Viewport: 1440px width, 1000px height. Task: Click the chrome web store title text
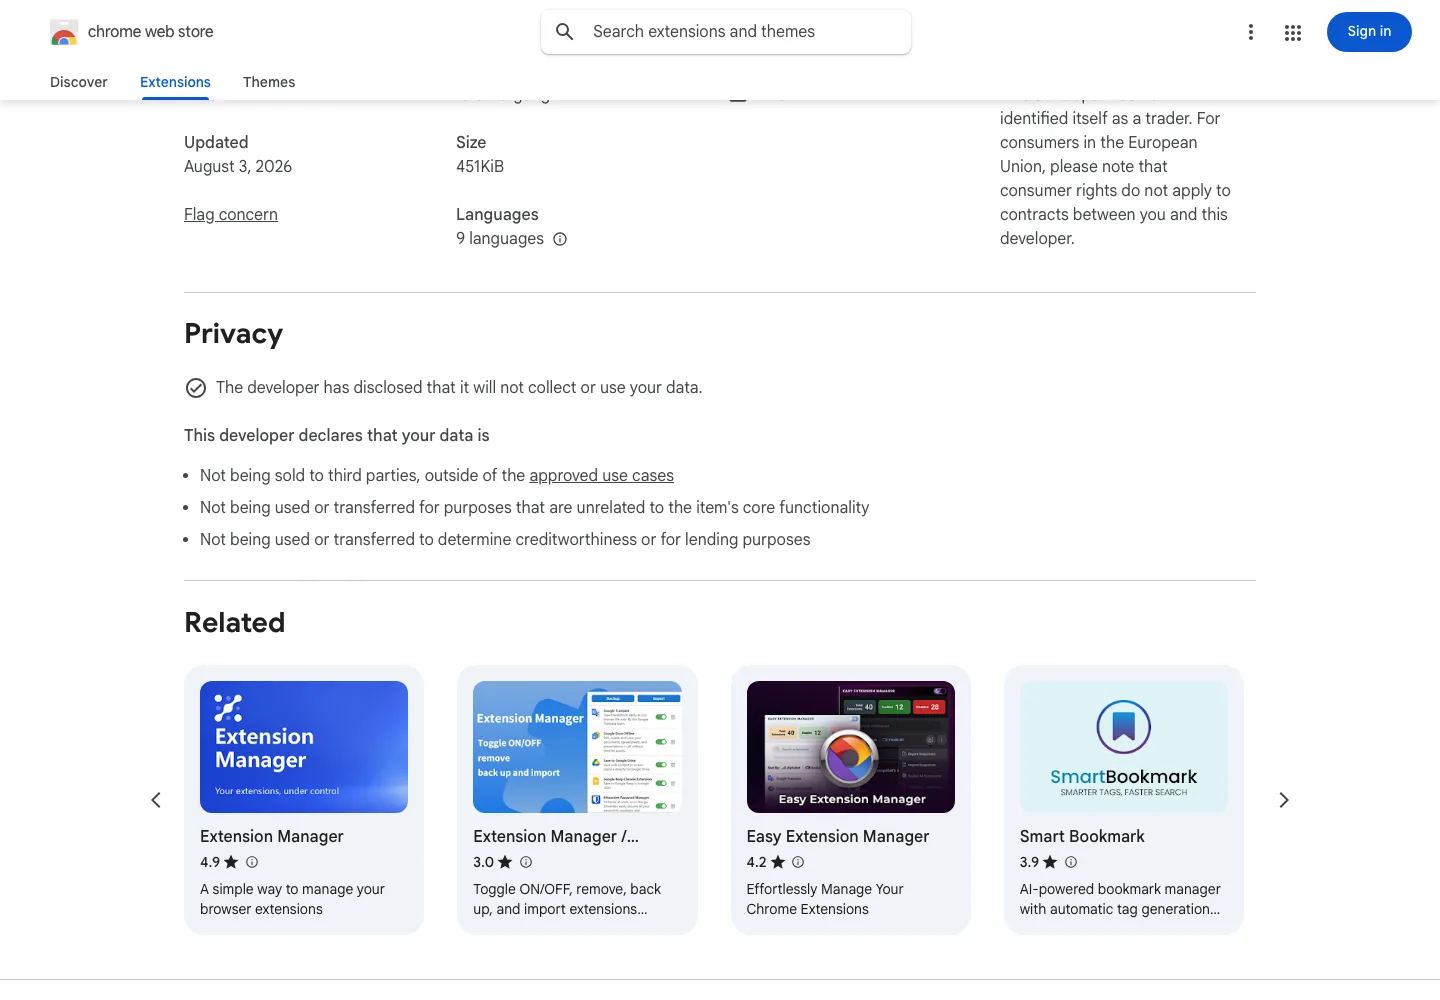click(x=151, y=32)
